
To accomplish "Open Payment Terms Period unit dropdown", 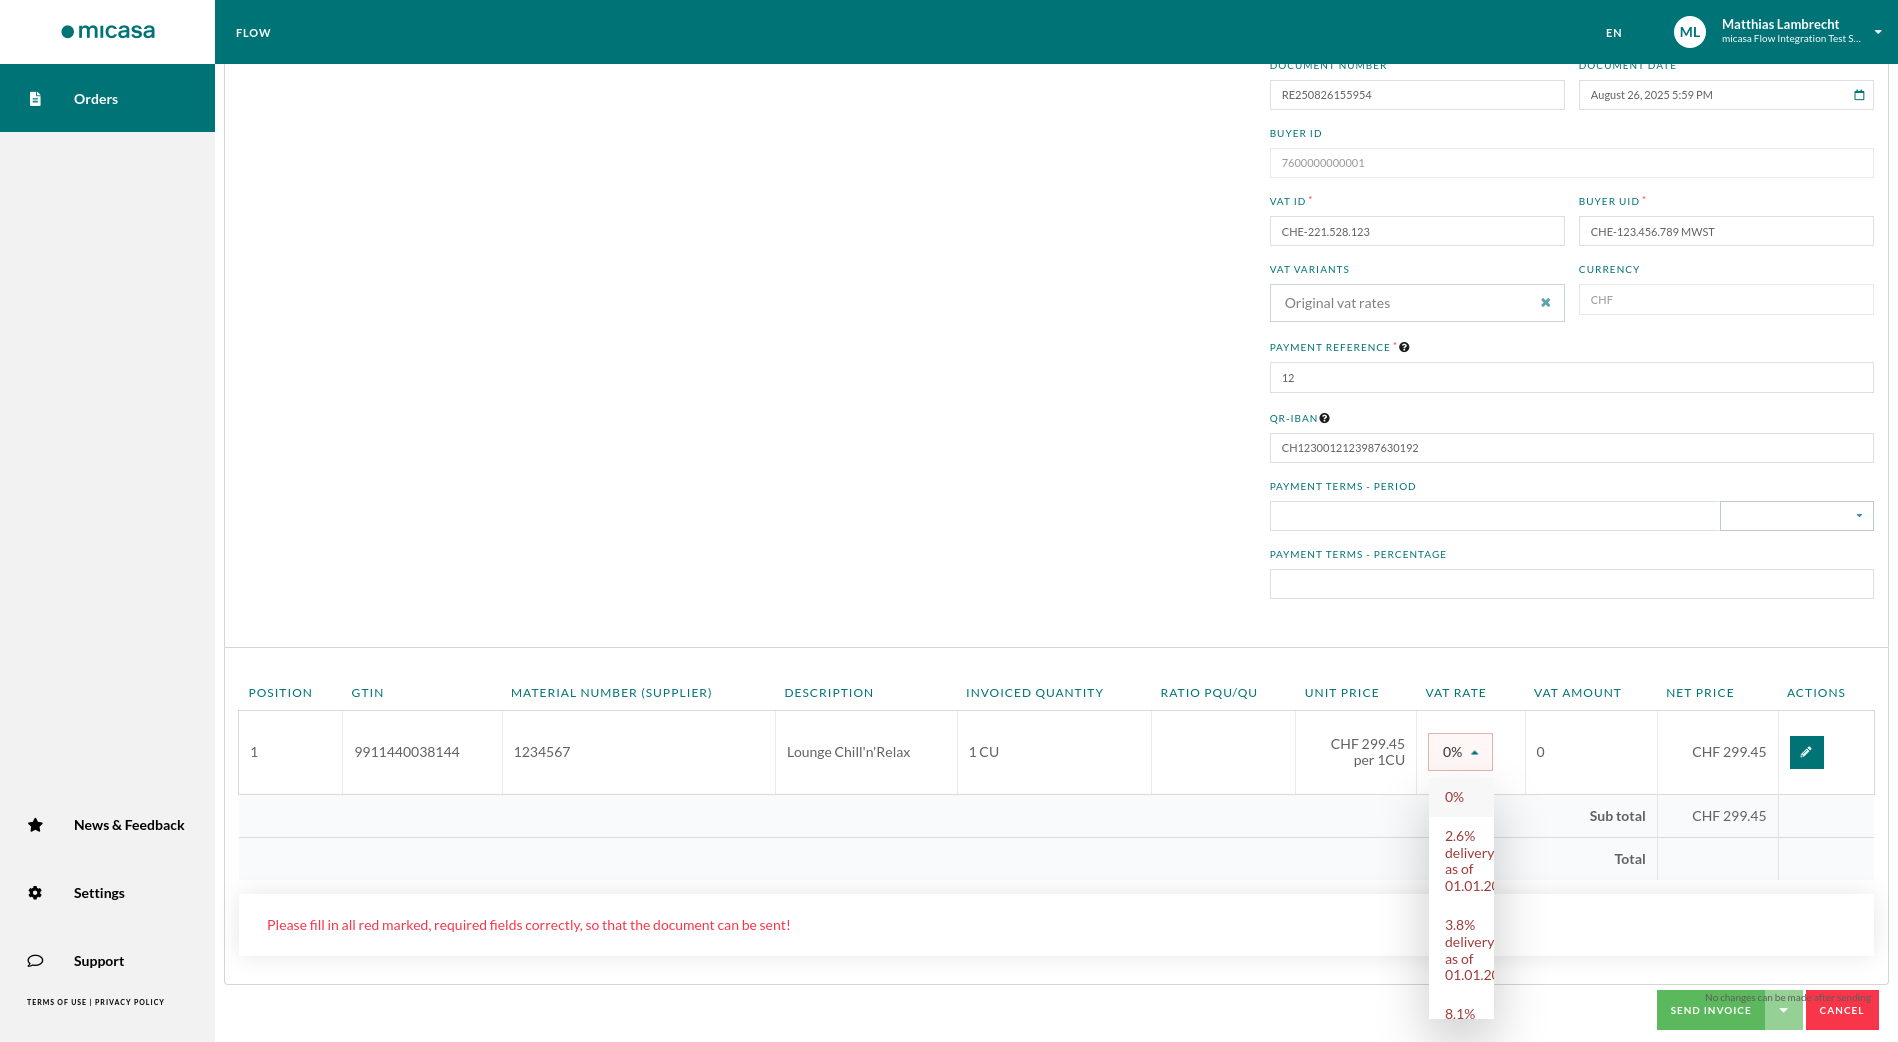I will [x=1796, y=516].
